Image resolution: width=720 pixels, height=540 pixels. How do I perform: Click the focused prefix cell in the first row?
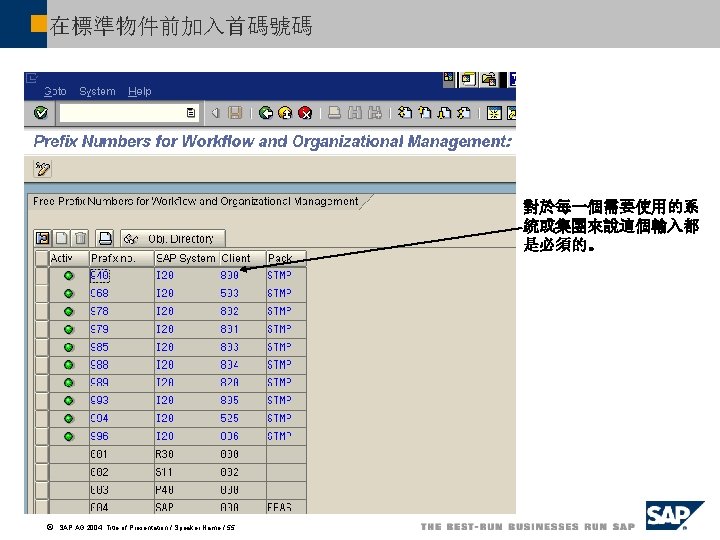pyautogui.click(x=100, y=276)
